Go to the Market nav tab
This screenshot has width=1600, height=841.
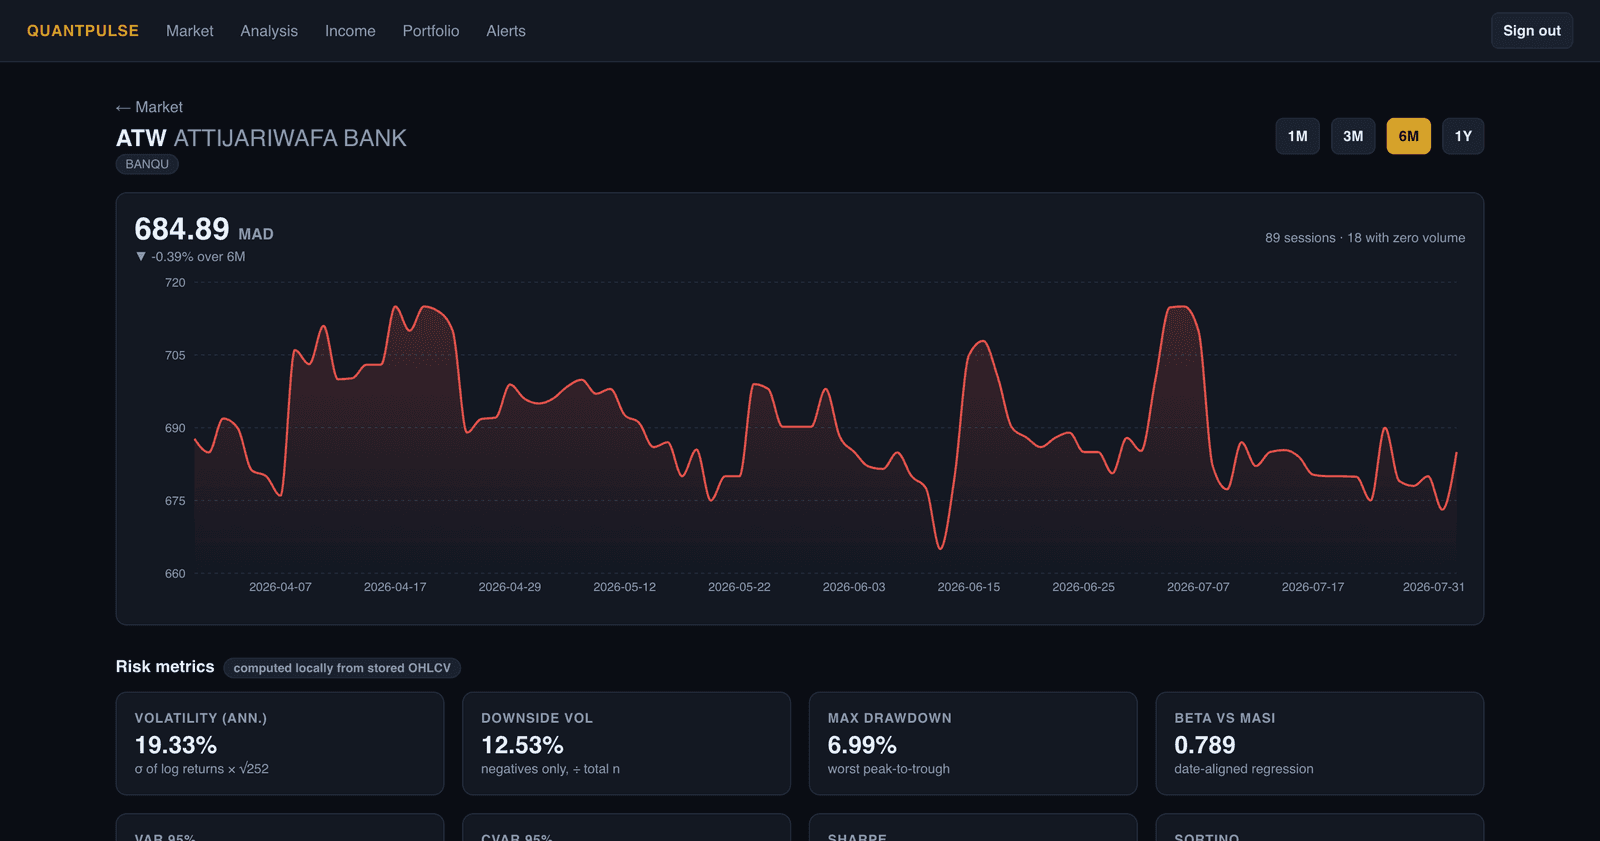point(190,31)
